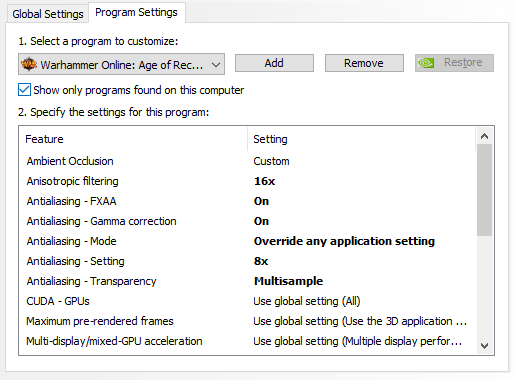The image size is (514, 380).
Task: Click the scroll down arrow of settings list
Action: pyautogui.click(x=484, y=346)
